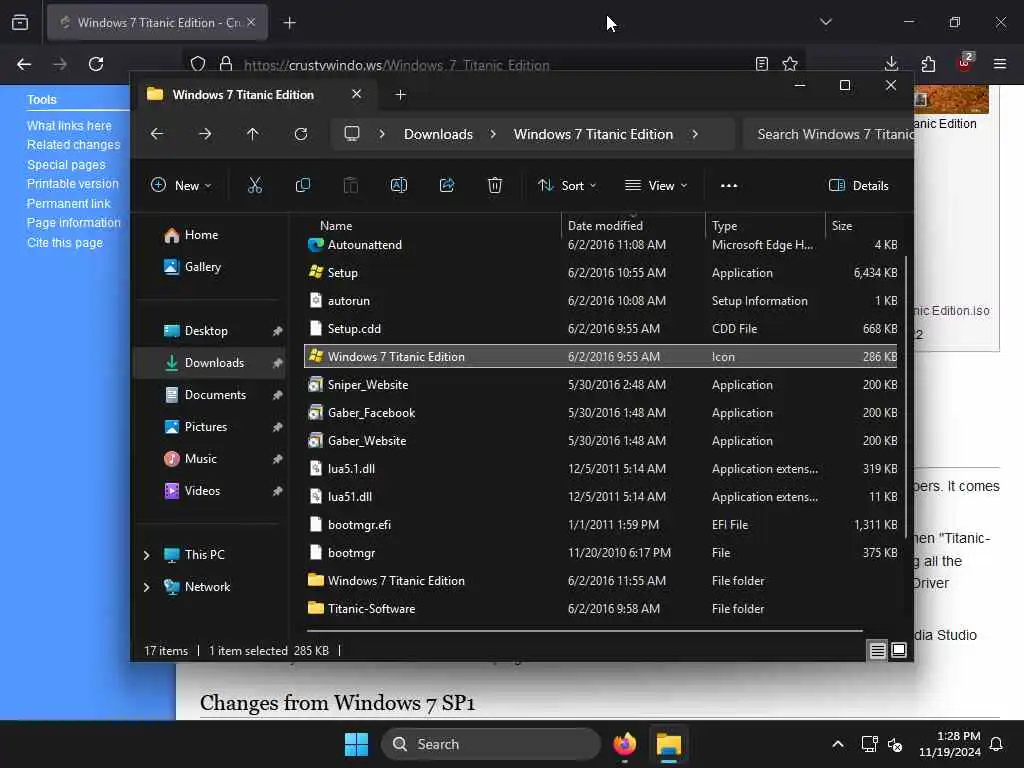Viewport: 1024px width, 768px height.
Task: Click the Windows Start button
Action: coord(357,744)
